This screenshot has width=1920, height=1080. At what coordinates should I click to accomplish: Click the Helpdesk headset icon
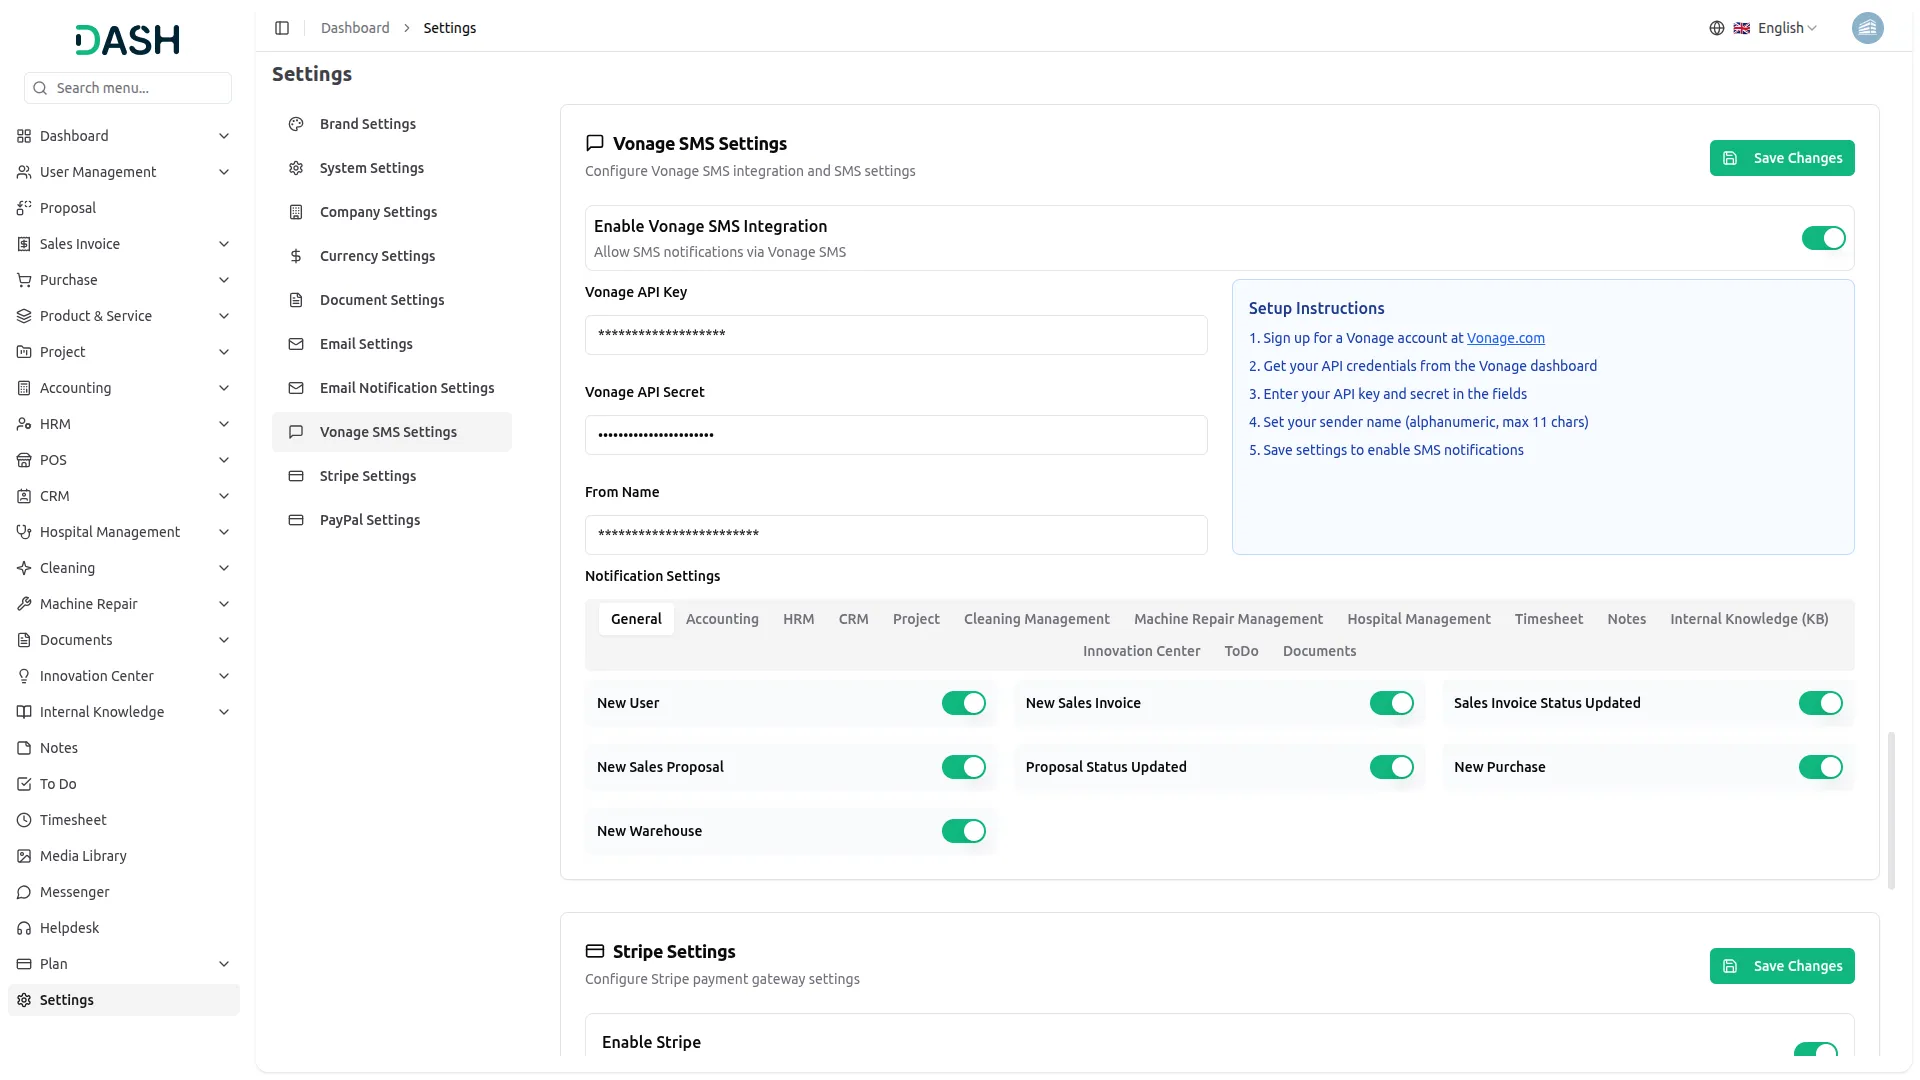(x=24, y=928)
